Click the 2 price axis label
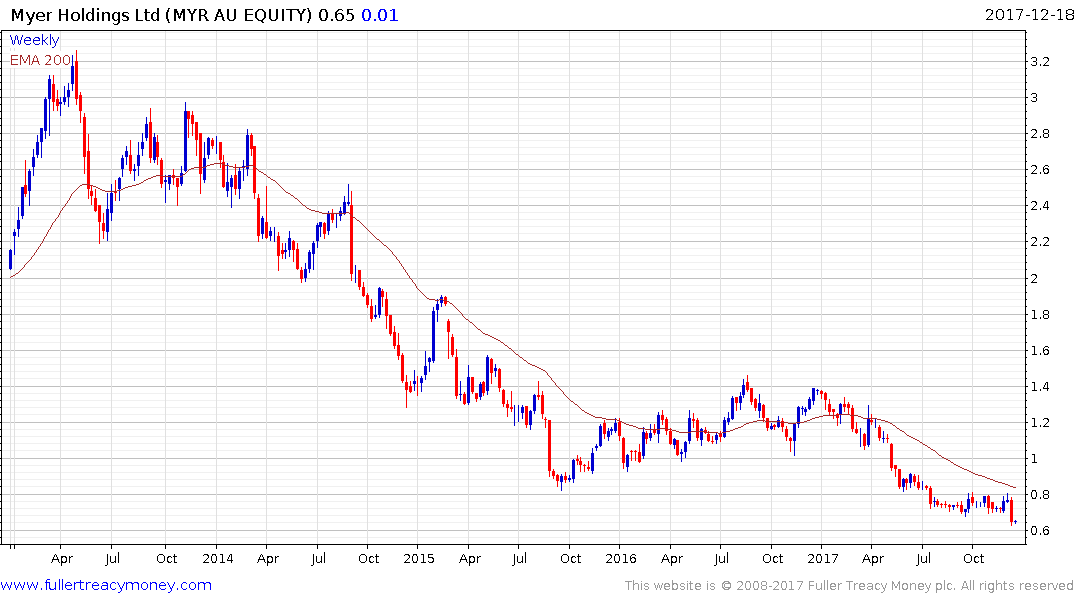The width and height of the screenshot is (1075, 600). click(x=1035, y=278)
